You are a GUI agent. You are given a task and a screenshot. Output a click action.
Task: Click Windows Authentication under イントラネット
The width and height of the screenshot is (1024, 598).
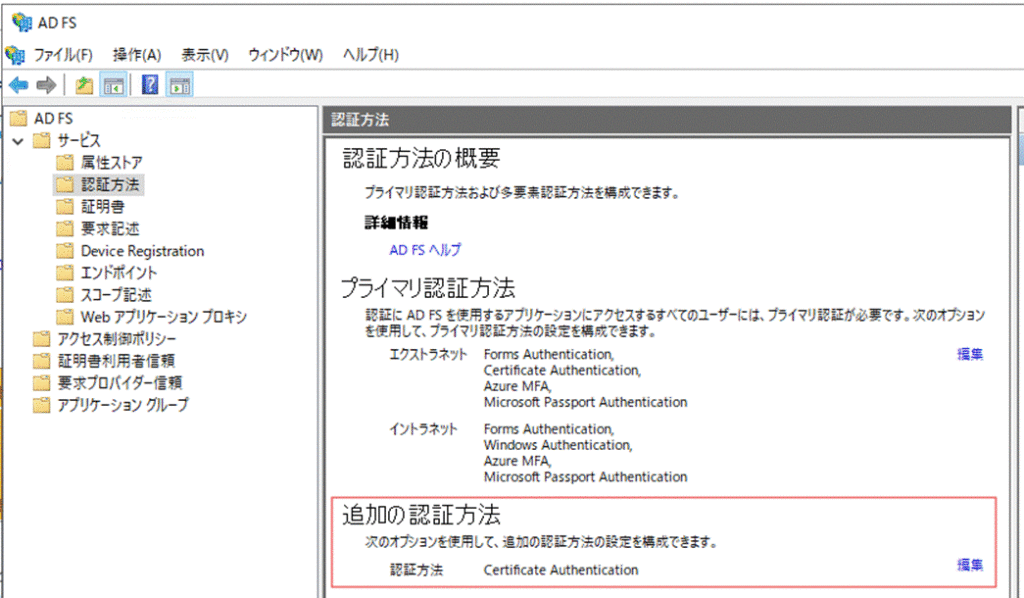click(x=558, y=445)
